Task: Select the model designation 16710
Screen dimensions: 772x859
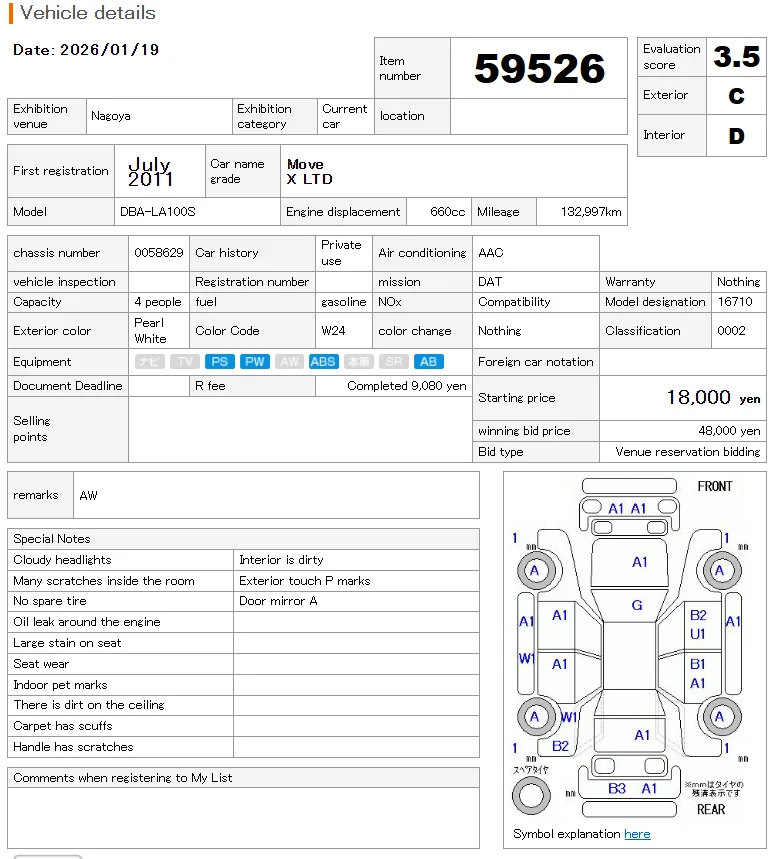Action: pyautogui.click(x=735, y=302)
